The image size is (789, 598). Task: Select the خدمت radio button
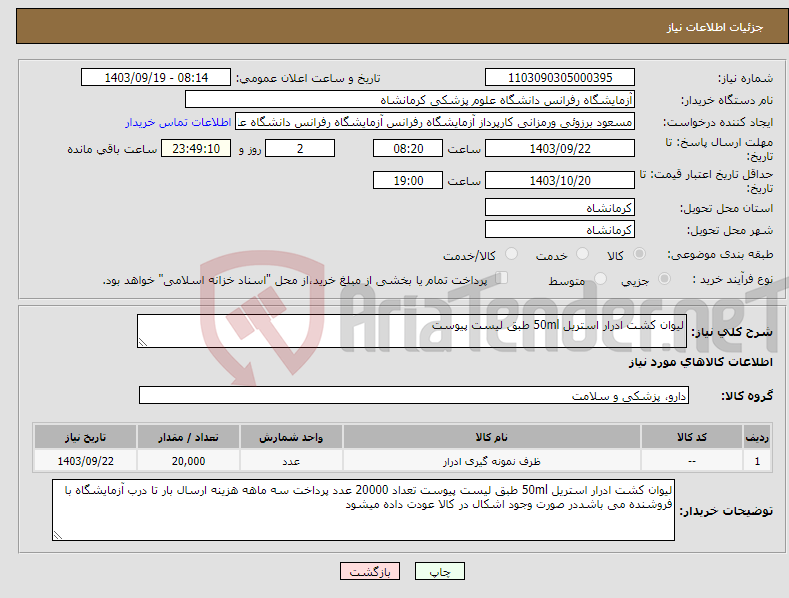coord(582,254)
